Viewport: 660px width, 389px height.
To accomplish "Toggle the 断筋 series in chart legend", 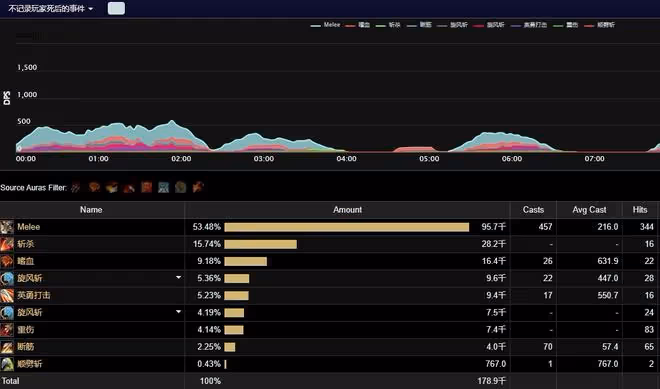I will [x=419, y=25].
